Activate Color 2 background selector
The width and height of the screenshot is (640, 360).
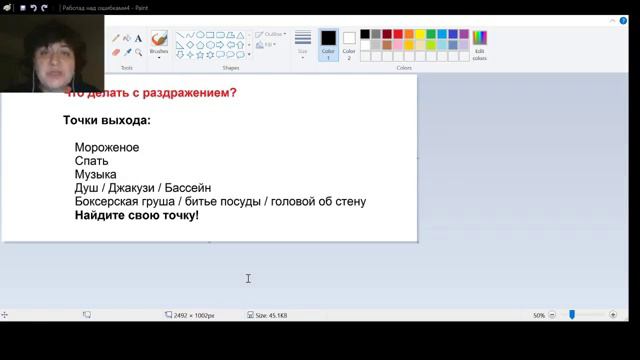coord(349,45)
